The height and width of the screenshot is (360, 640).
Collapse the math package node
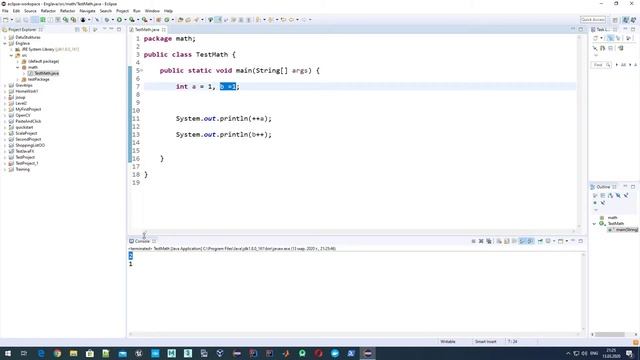pos(18,67)
